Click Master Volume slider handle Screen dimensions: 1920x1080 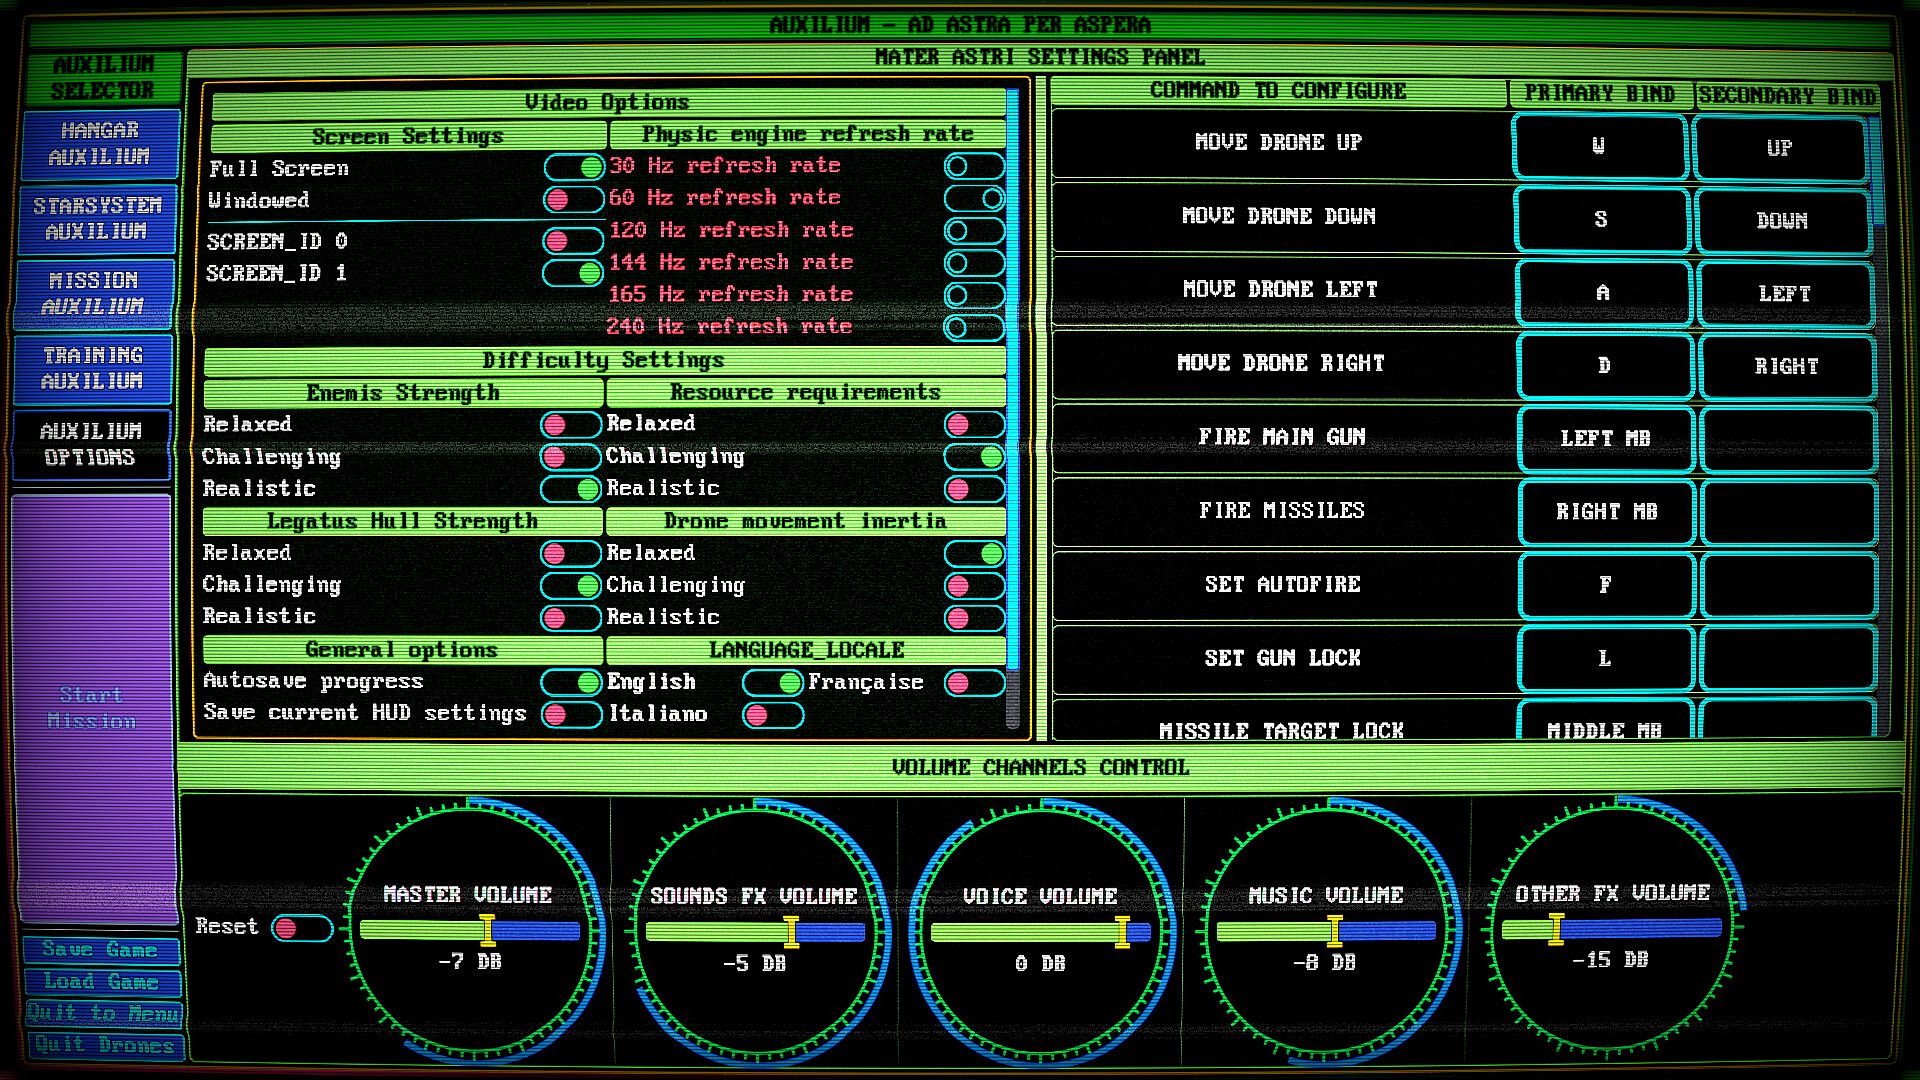tap(487, 931)
